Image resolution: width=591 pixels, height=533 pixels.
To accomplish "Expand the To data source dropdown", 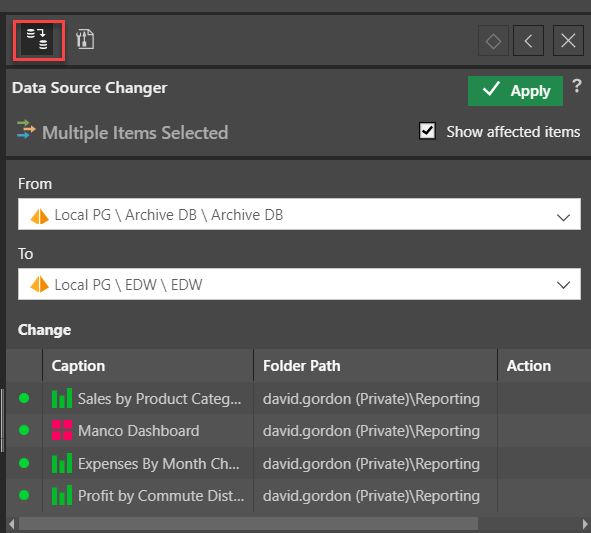I will click(563, 285).
